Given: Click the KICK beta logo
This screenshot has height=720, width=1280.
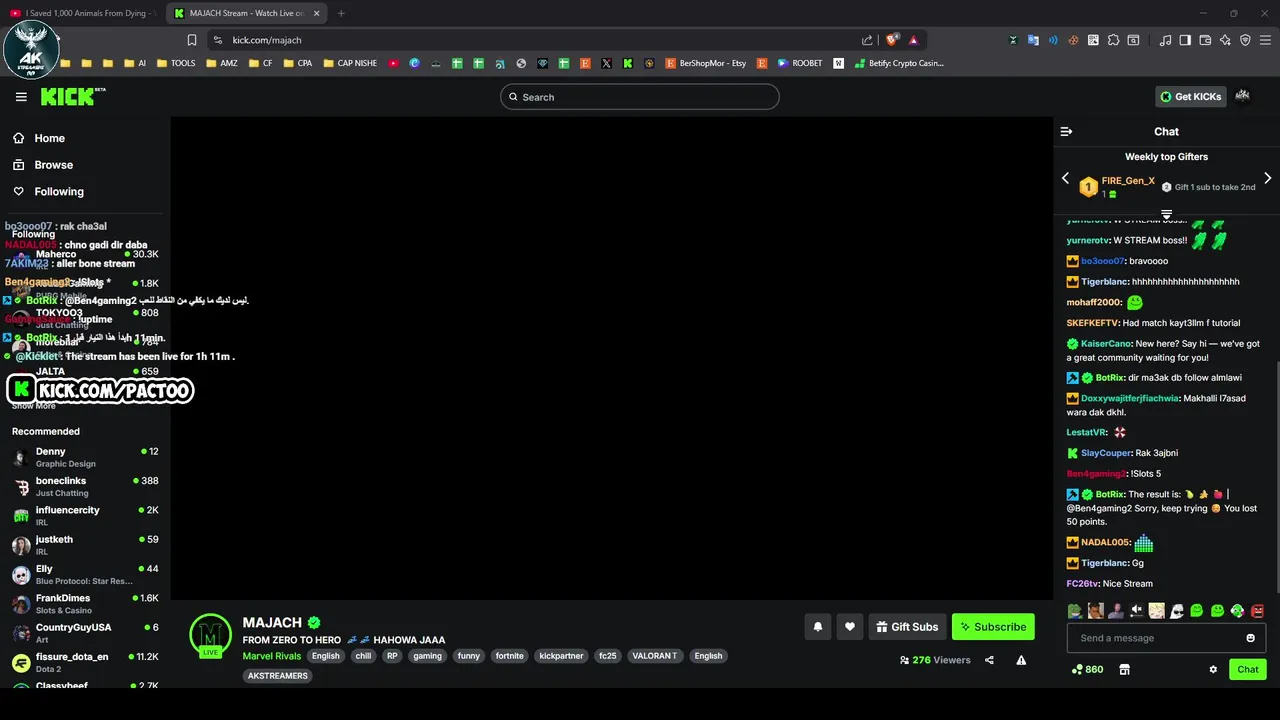Looking at the screenshot, I should coord(72,96).
